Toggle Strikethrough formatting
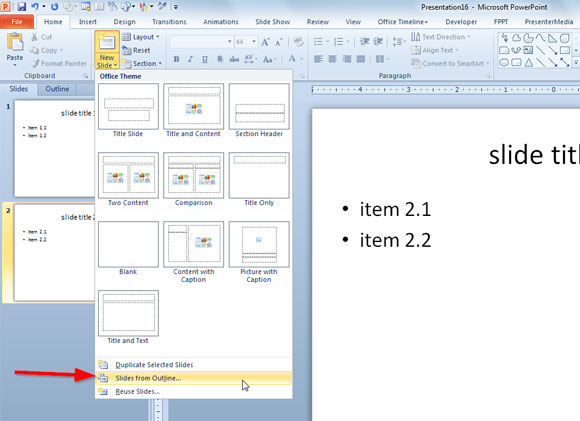 pyautogui.click(x=234, y=59)
